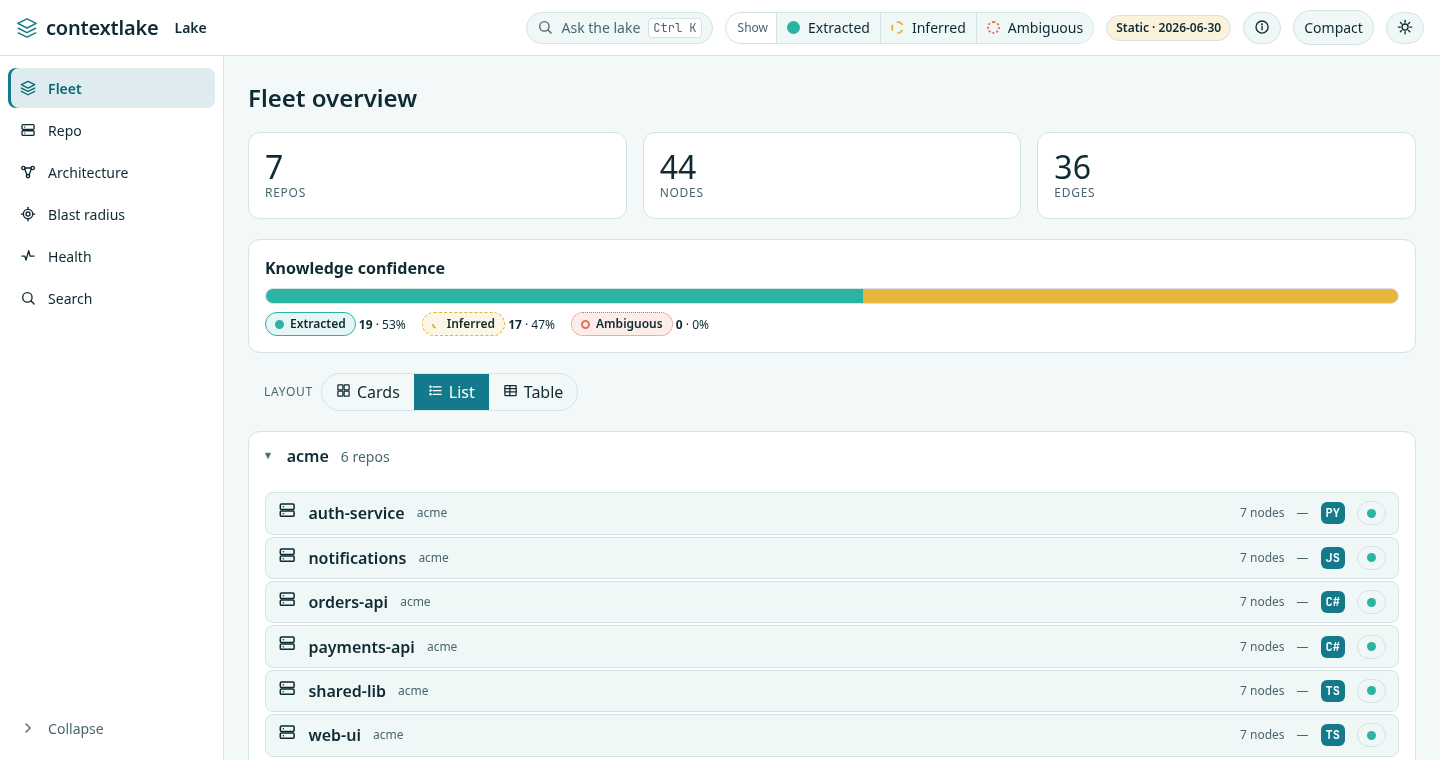Click the Ask the lake search field
This screenshot has height=760, width=1440.
(619, 28)
